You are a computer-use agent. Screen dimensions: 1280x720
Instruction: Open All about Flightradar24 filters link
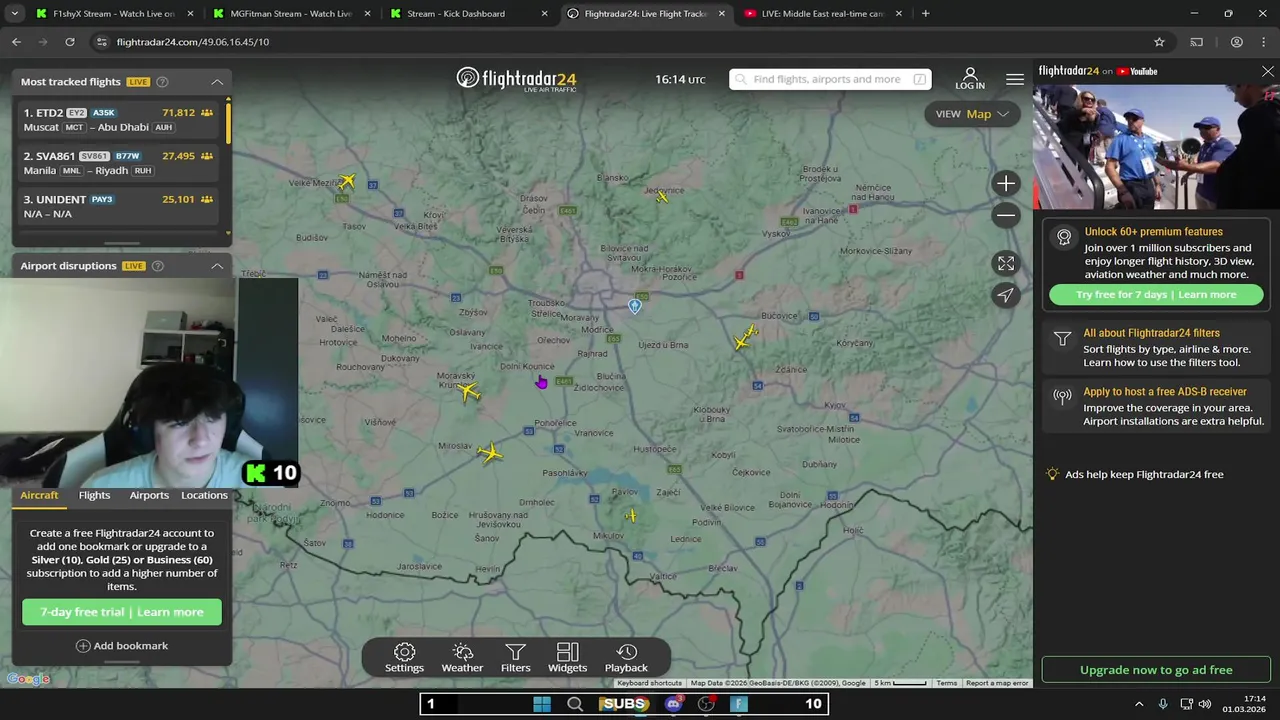1156,348
